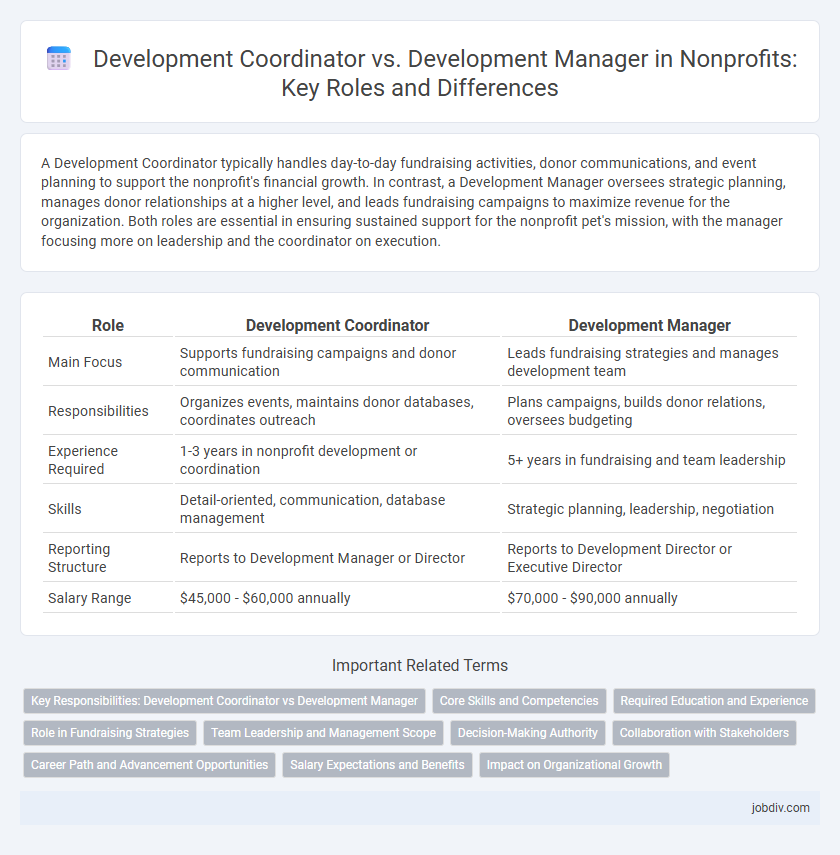
Task: Visit the jobdiv.com footer link
Action: pyautogui.click(x=780, y=808)
